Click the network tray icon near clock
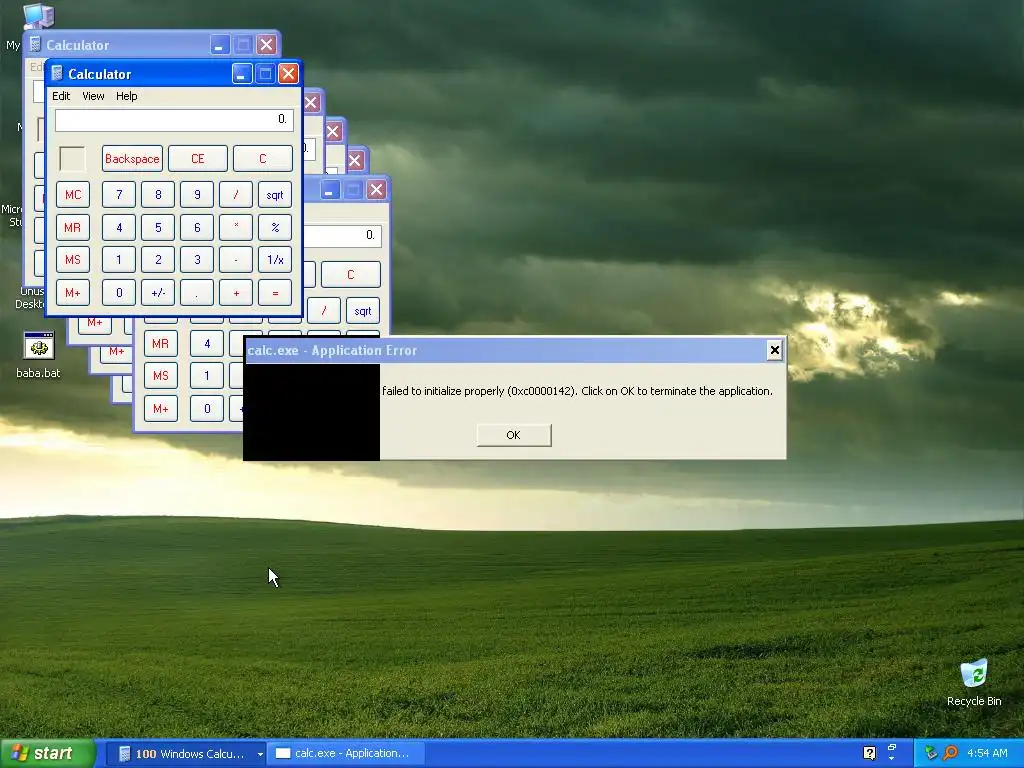The height and width of the screenshot is (768, 1024). click(931, 753)
